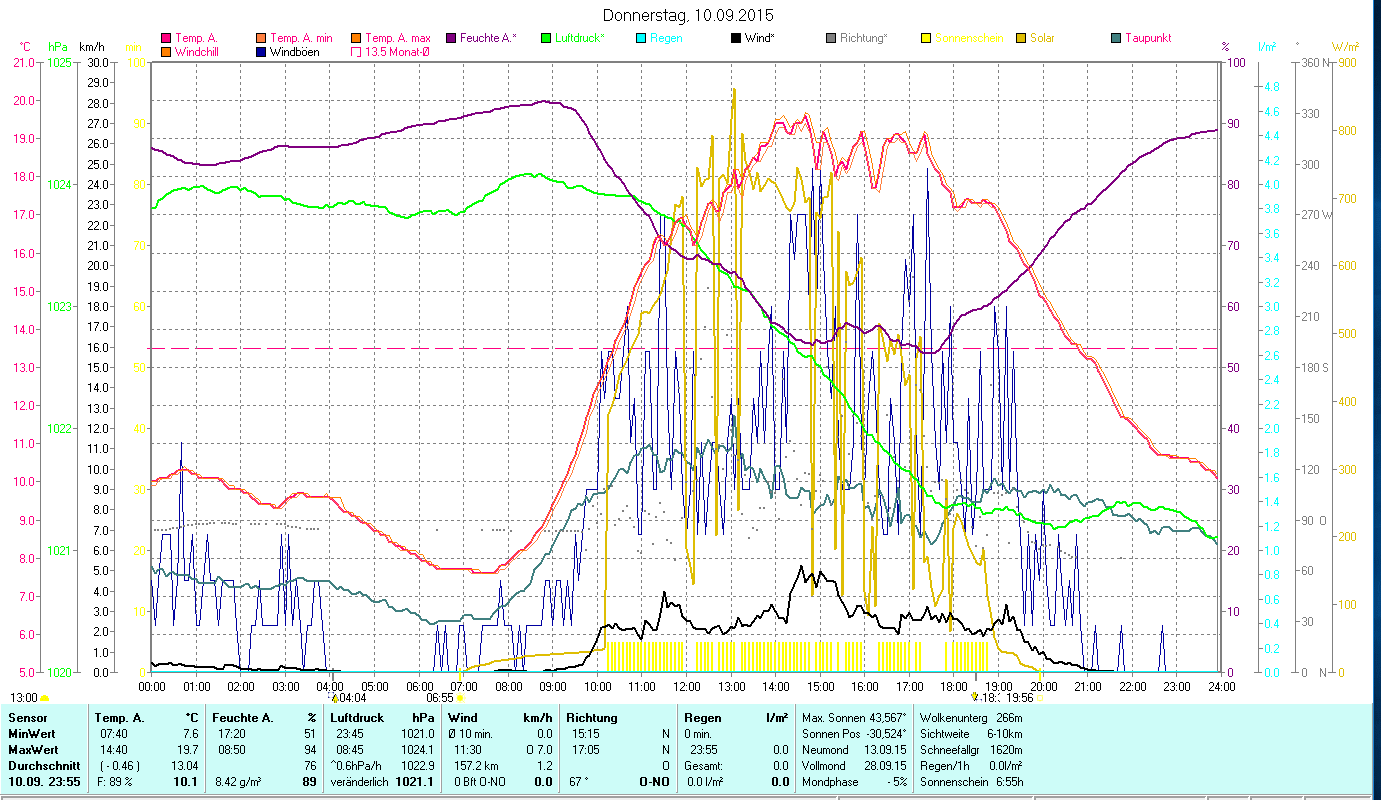Click the Taupunkt legend swatch
The width and height of the screenshot is (1381, 800).
click(1116, 38)
